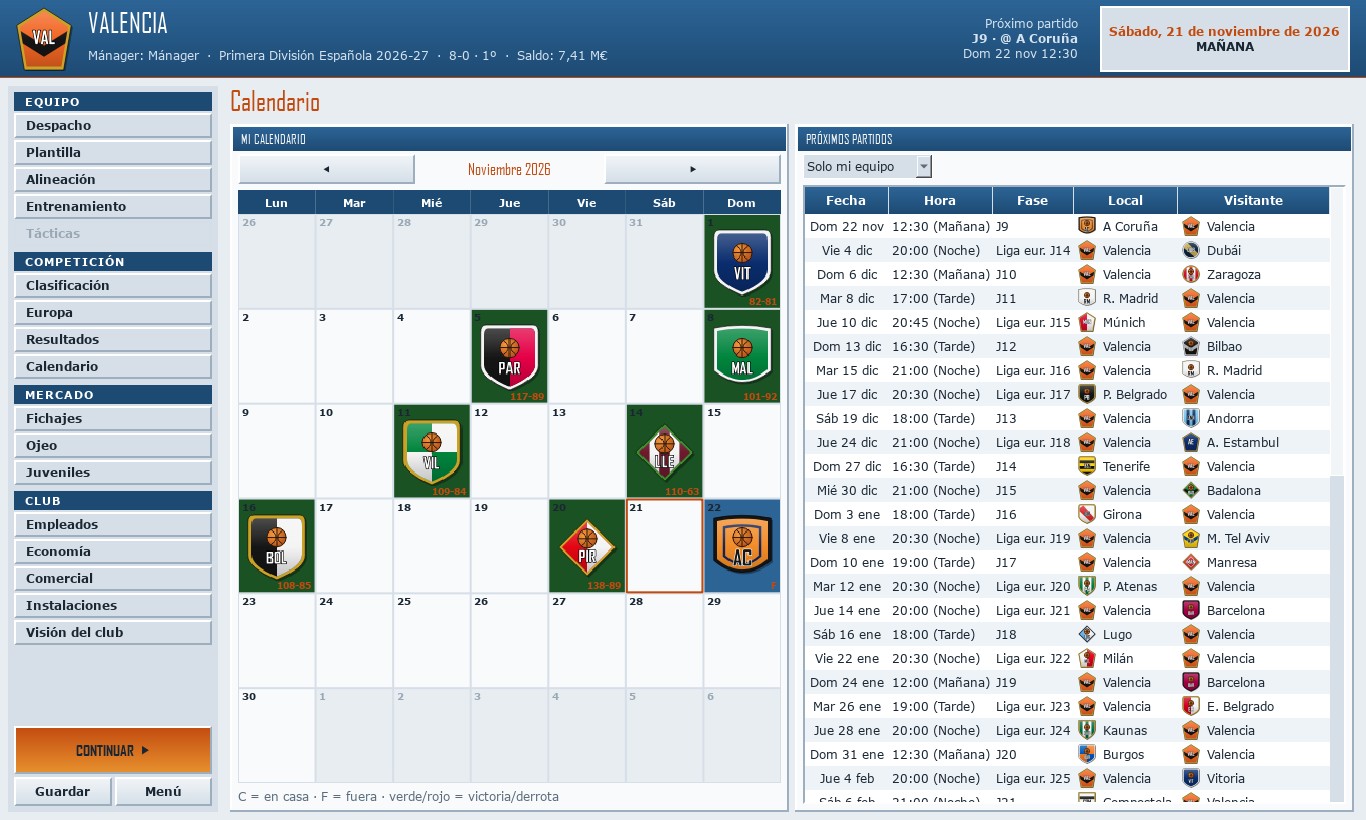Open the 'Solo mi equipo' filter dropdown
Screen dimensions: 1366x820
[868, 166]
